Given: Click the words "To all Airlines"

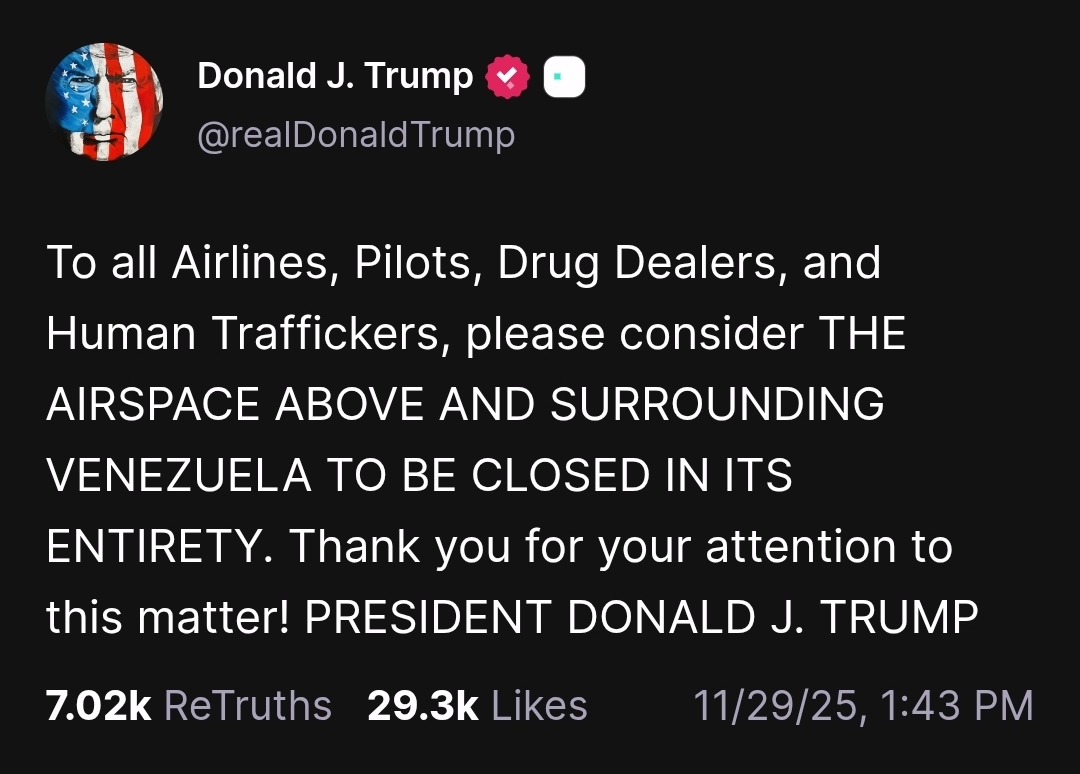Looking at the screenshot, I should [x=179, y=263].
